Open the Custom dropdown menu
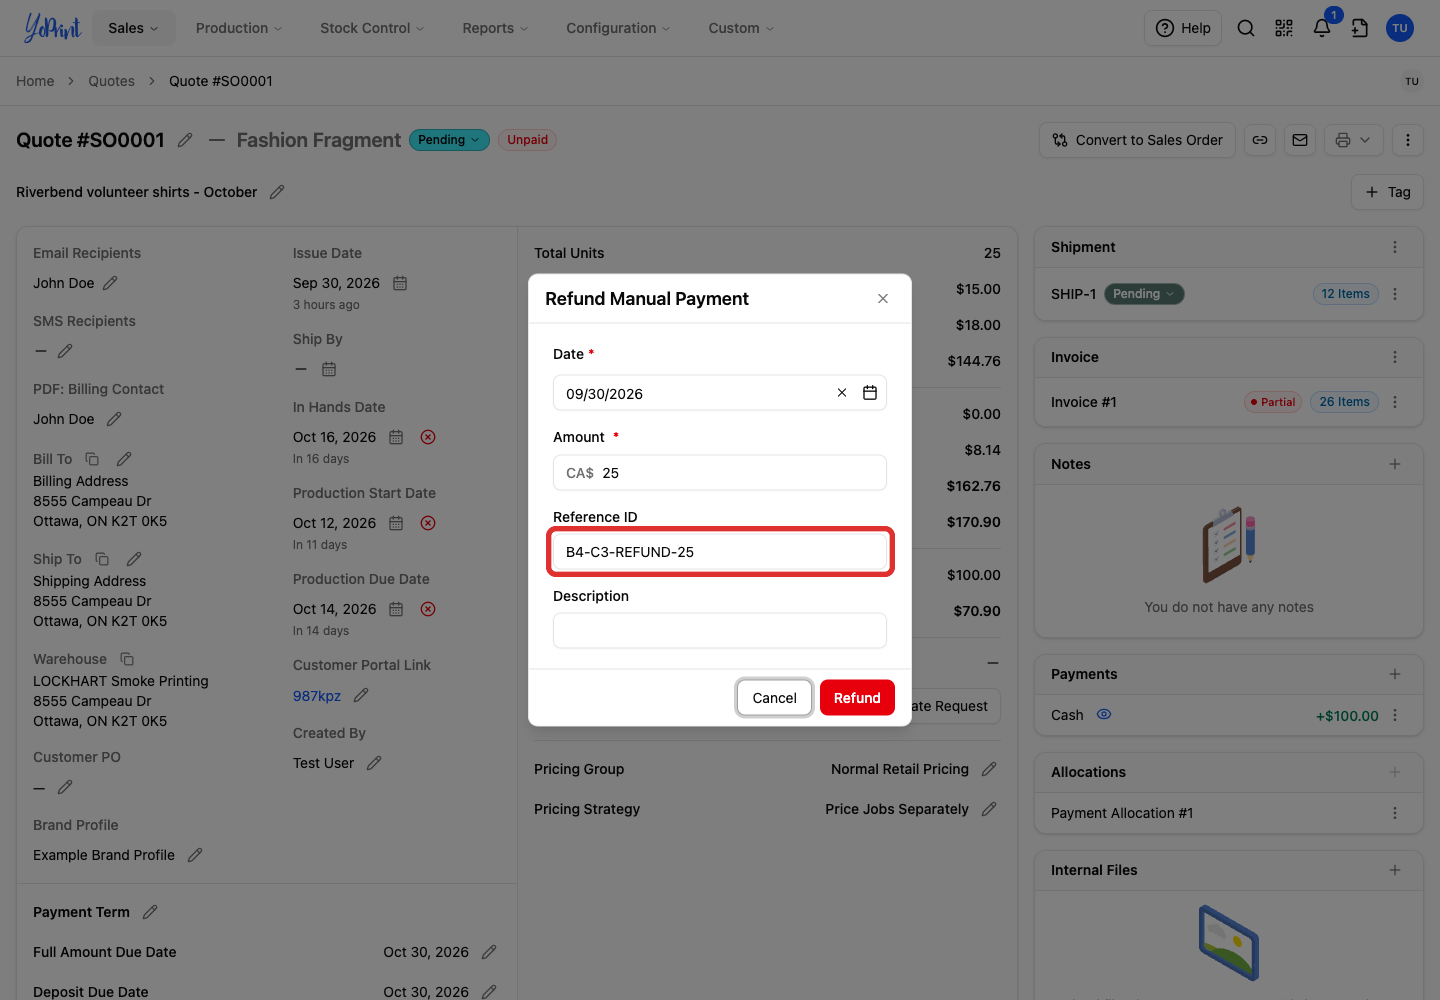 [x=741, y=28]
